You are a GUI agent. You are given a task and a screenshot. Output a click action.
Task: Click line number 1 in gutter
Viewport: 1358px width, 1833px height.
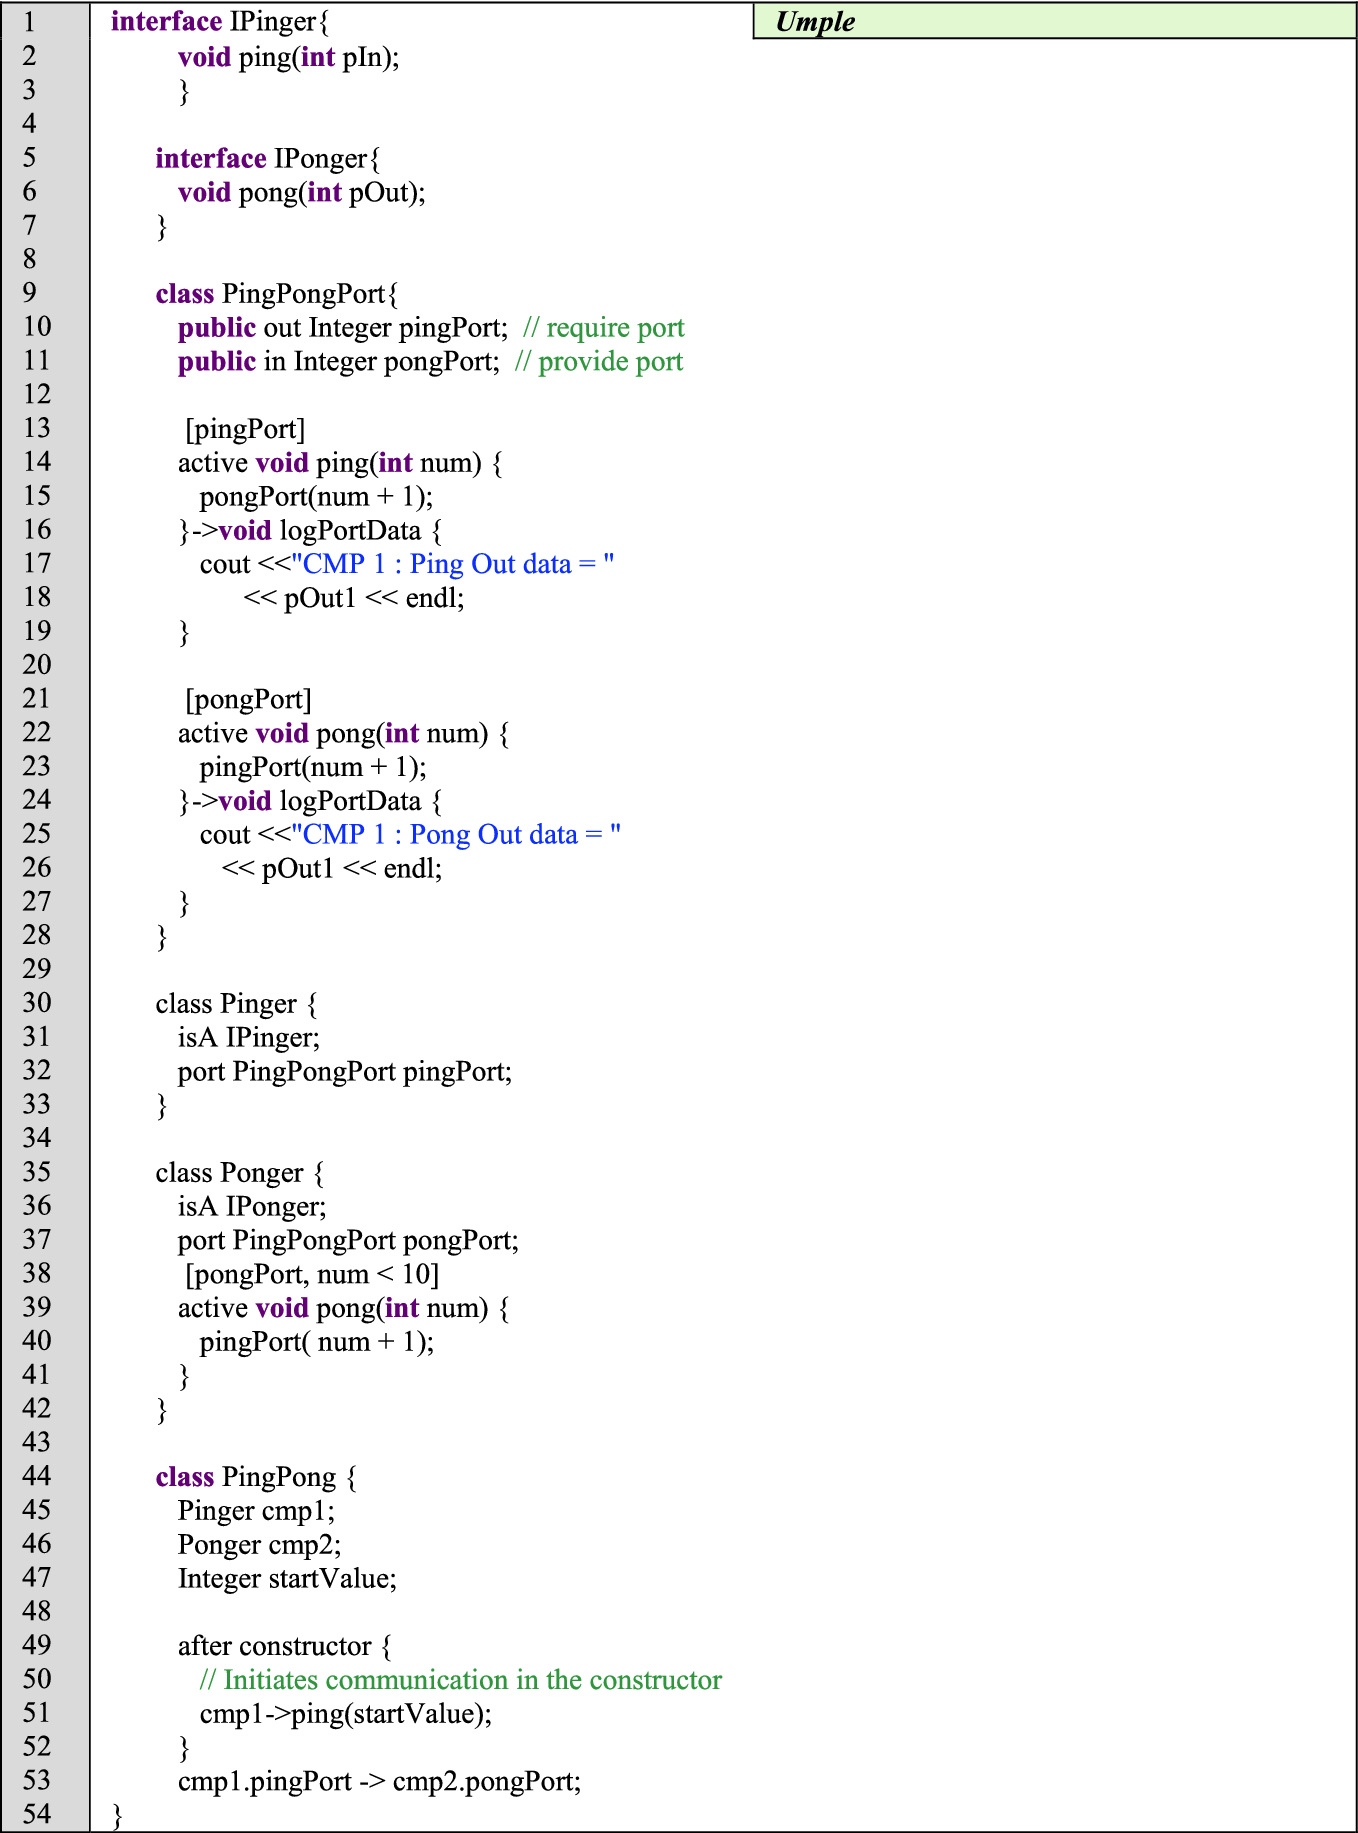[x=29, y=22]
